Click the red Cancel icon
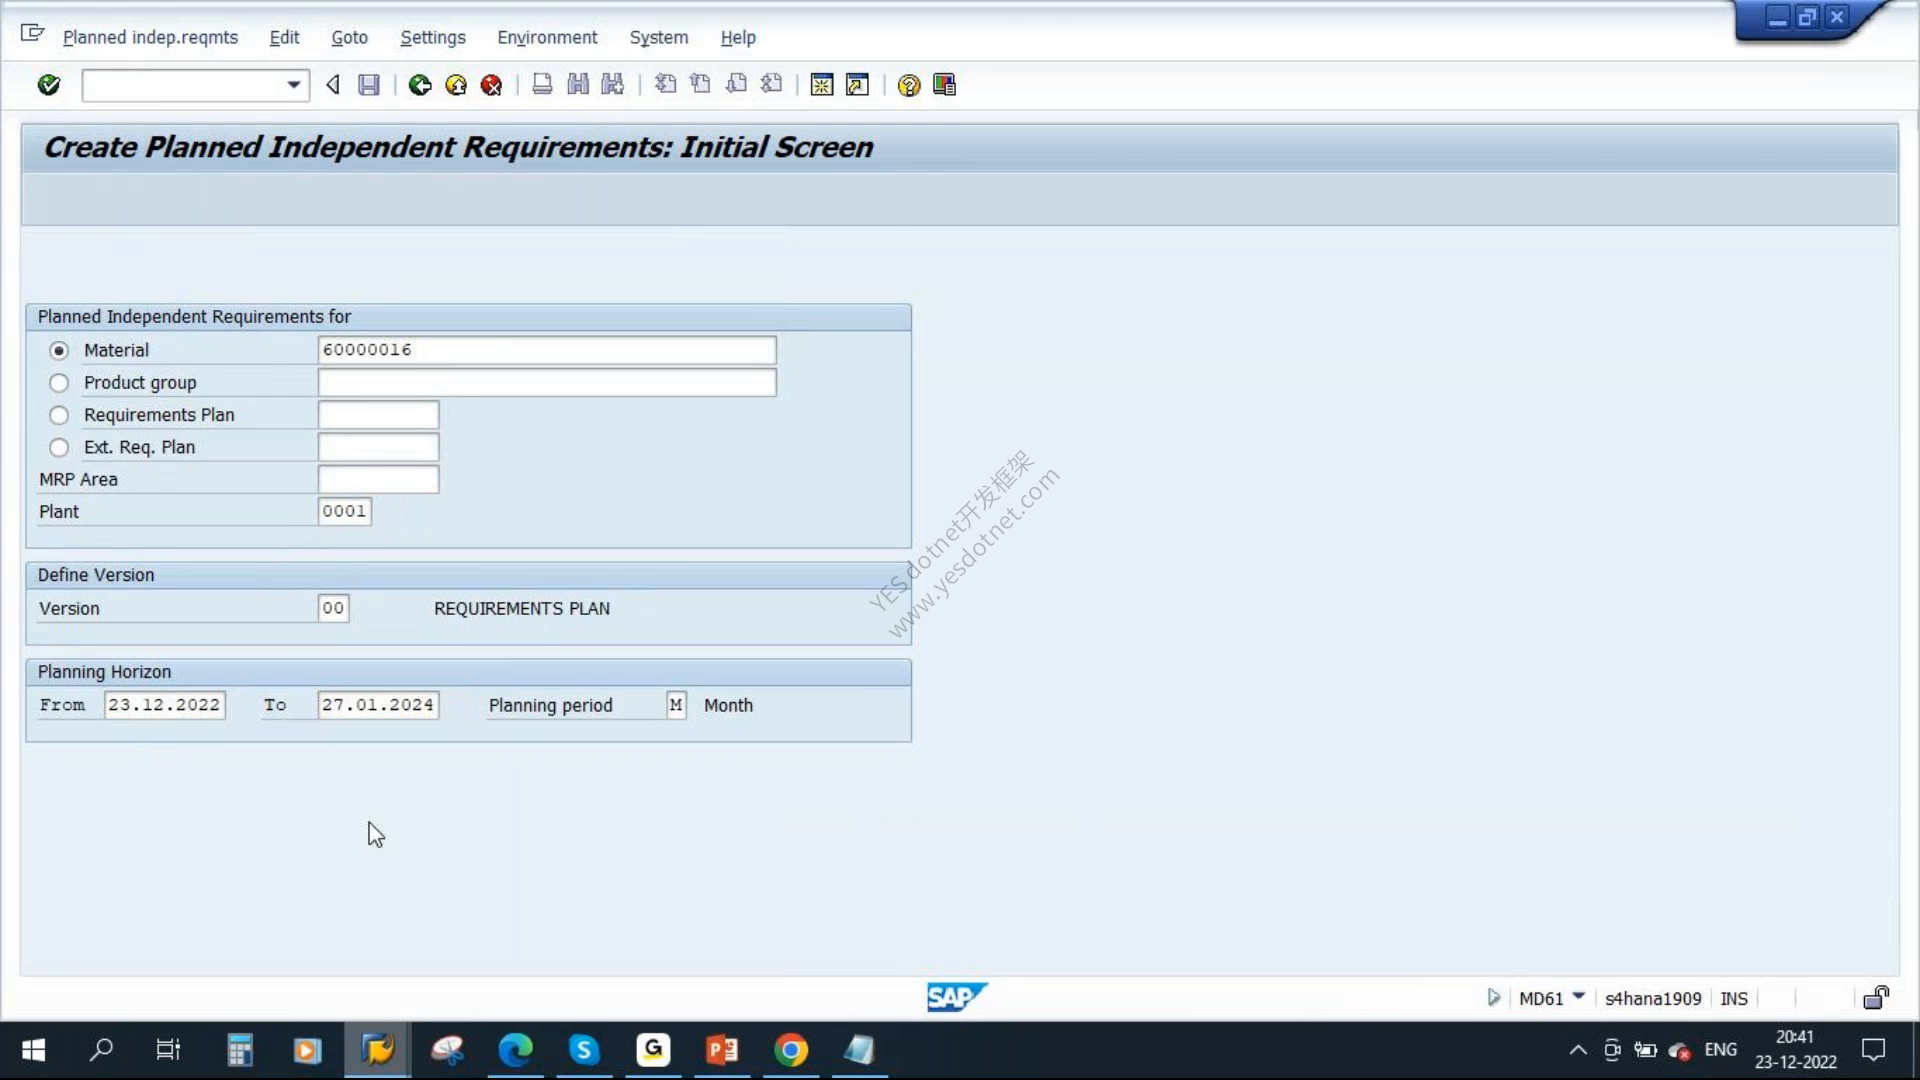The width and height of the screenshot is (1920, 1080). pos(491,85)
